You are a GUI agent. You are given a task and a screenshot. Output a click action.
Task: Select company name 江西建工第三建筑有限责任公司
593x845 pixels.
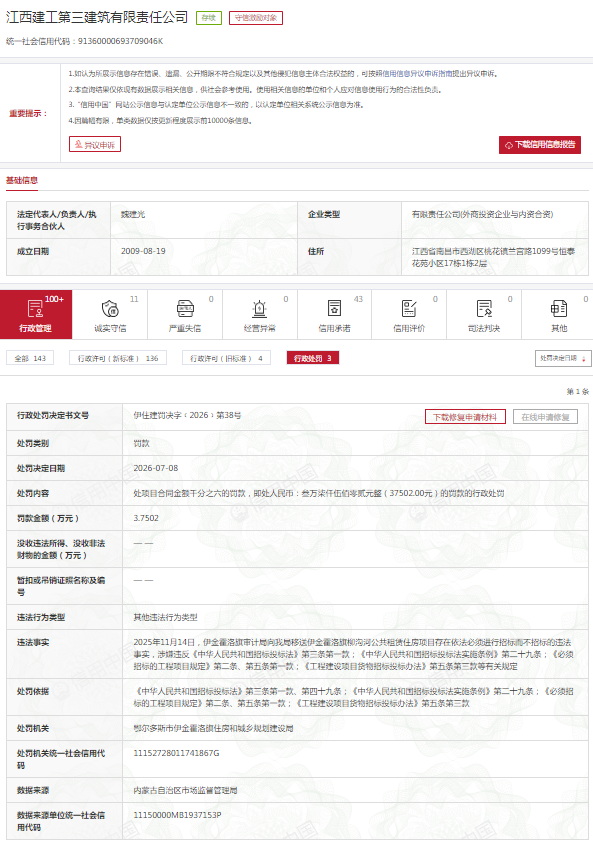[x=97, y=17]
